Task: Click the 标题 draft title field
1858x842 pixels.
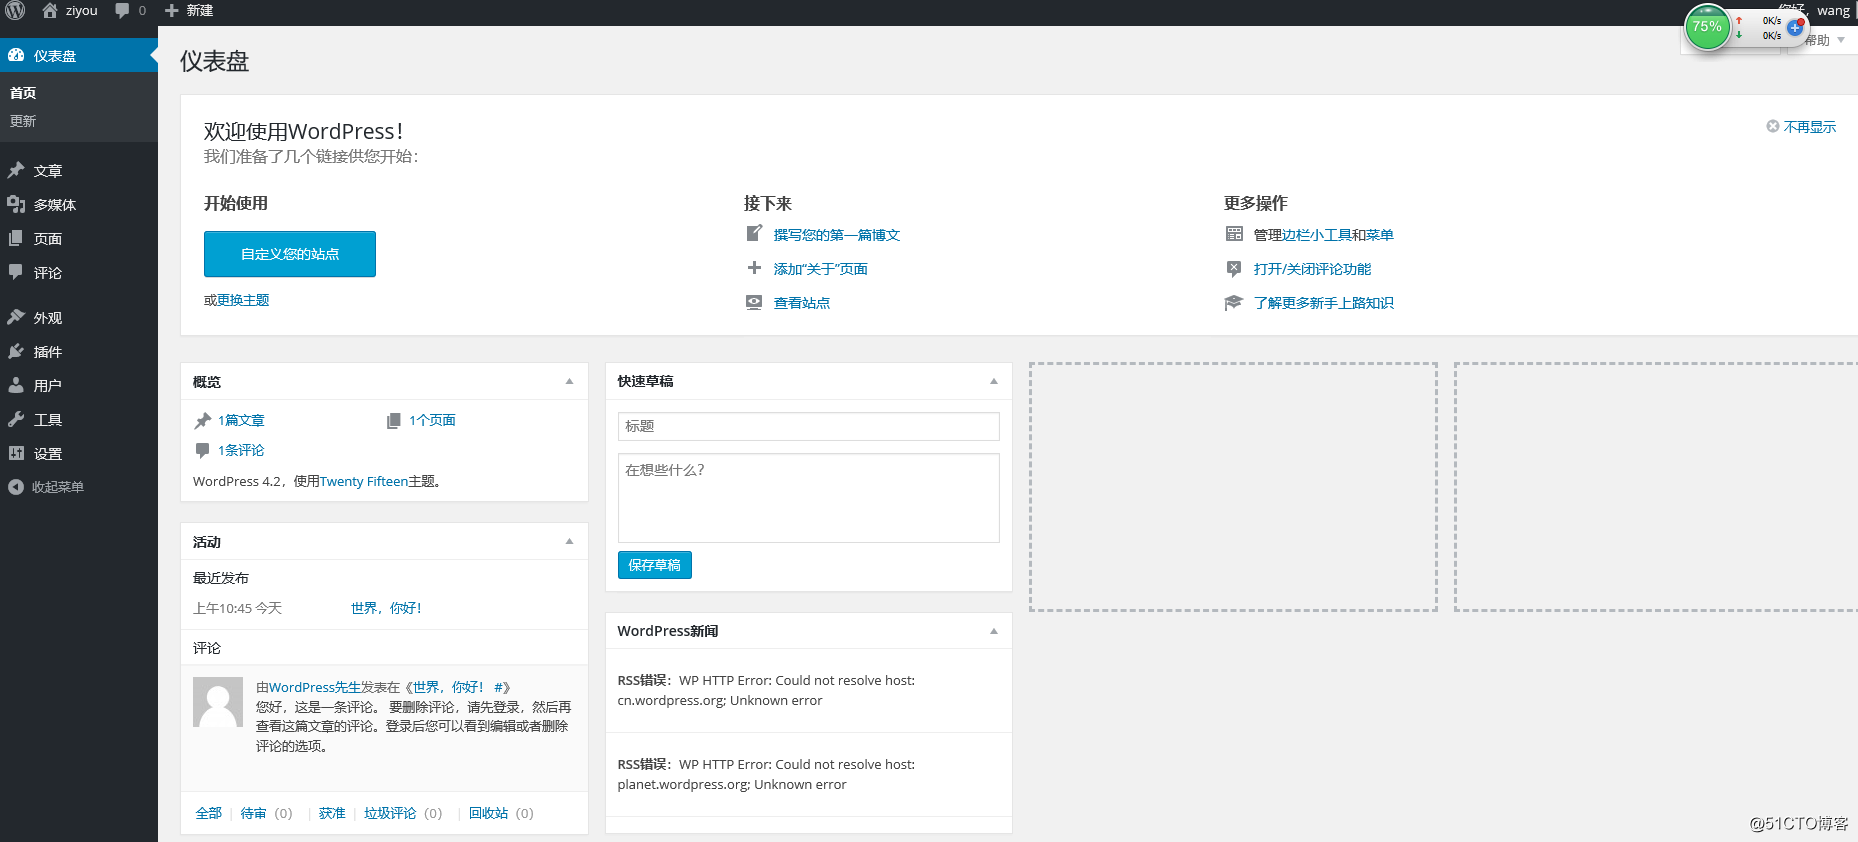Action: point(809,426)
